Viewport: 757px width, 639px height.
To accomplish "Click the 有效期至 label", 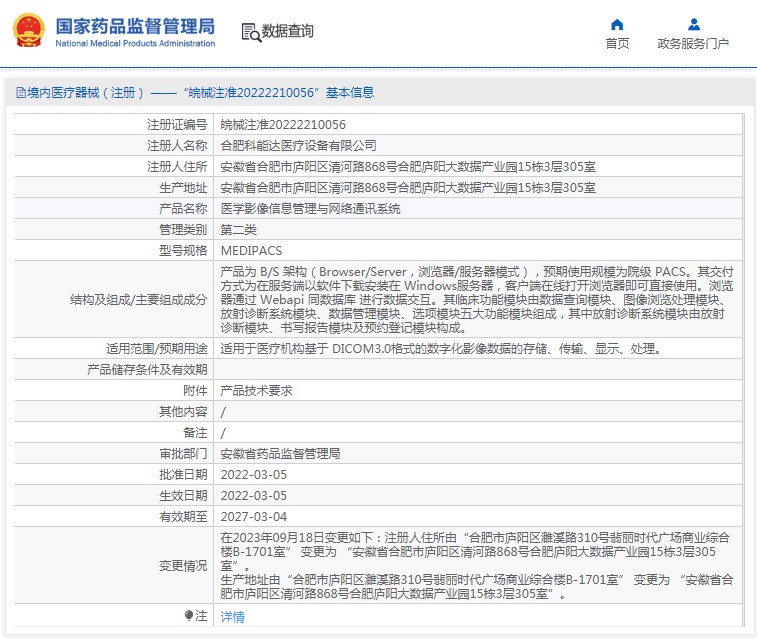I will point(183,516).
